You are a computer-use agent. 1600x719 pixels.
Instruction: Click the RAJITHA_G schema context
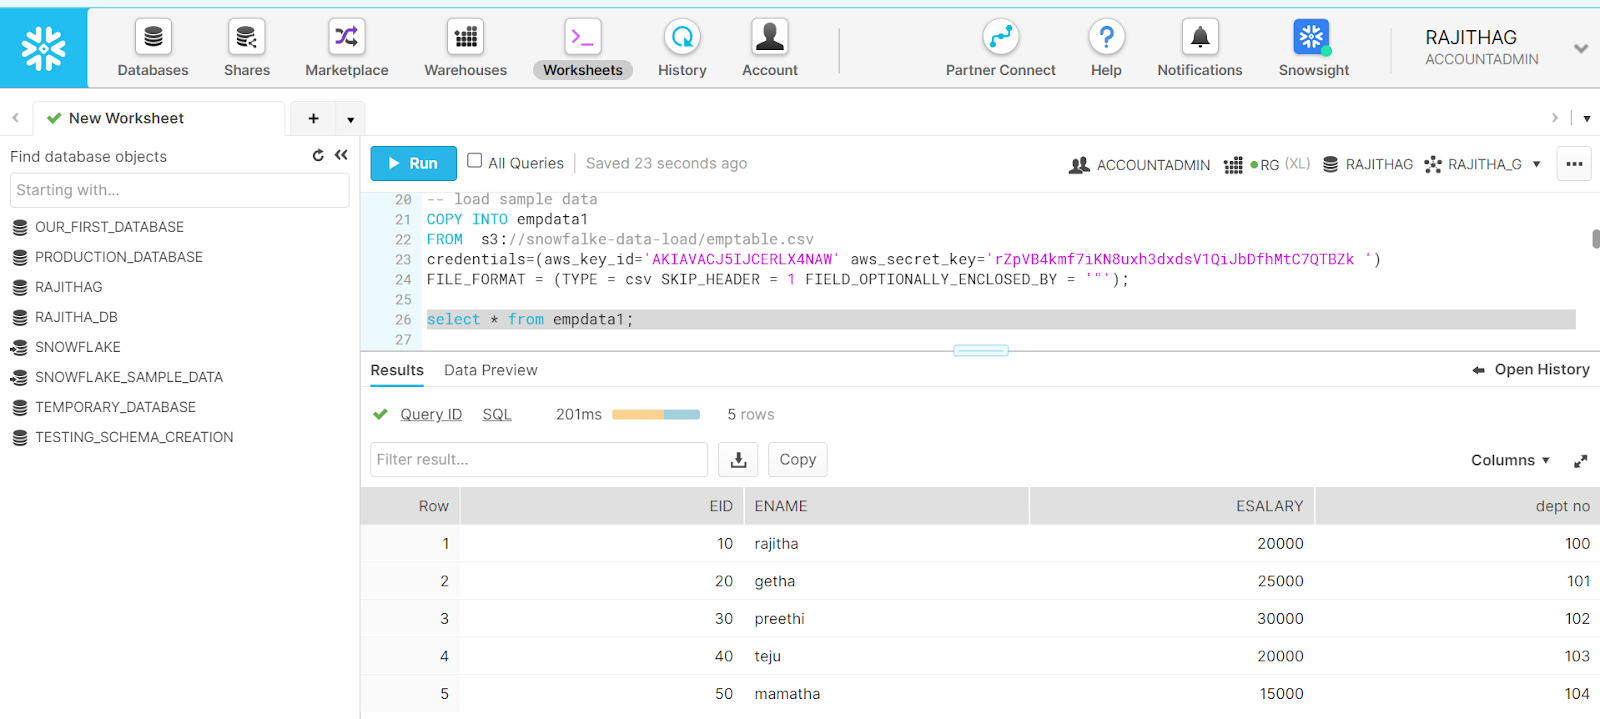click(x=1473, y=165)
